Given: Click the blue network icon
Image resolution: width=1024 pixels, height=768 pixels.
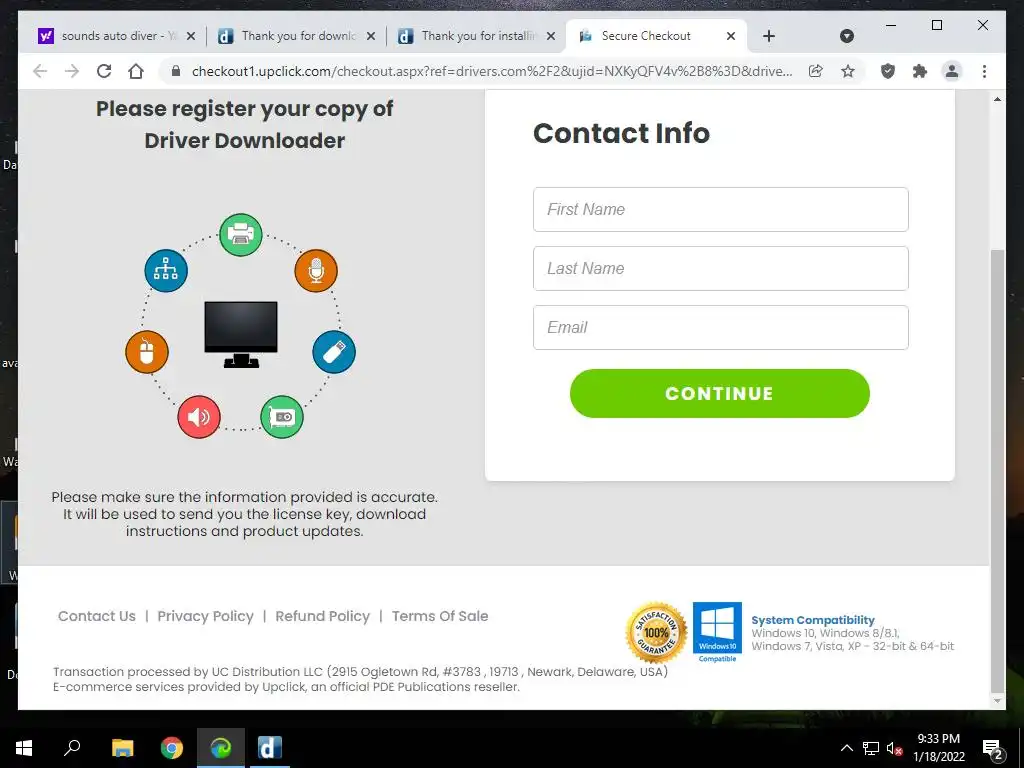Looking at the screenshot, I should pyautogui.click(x=166, y=270).
